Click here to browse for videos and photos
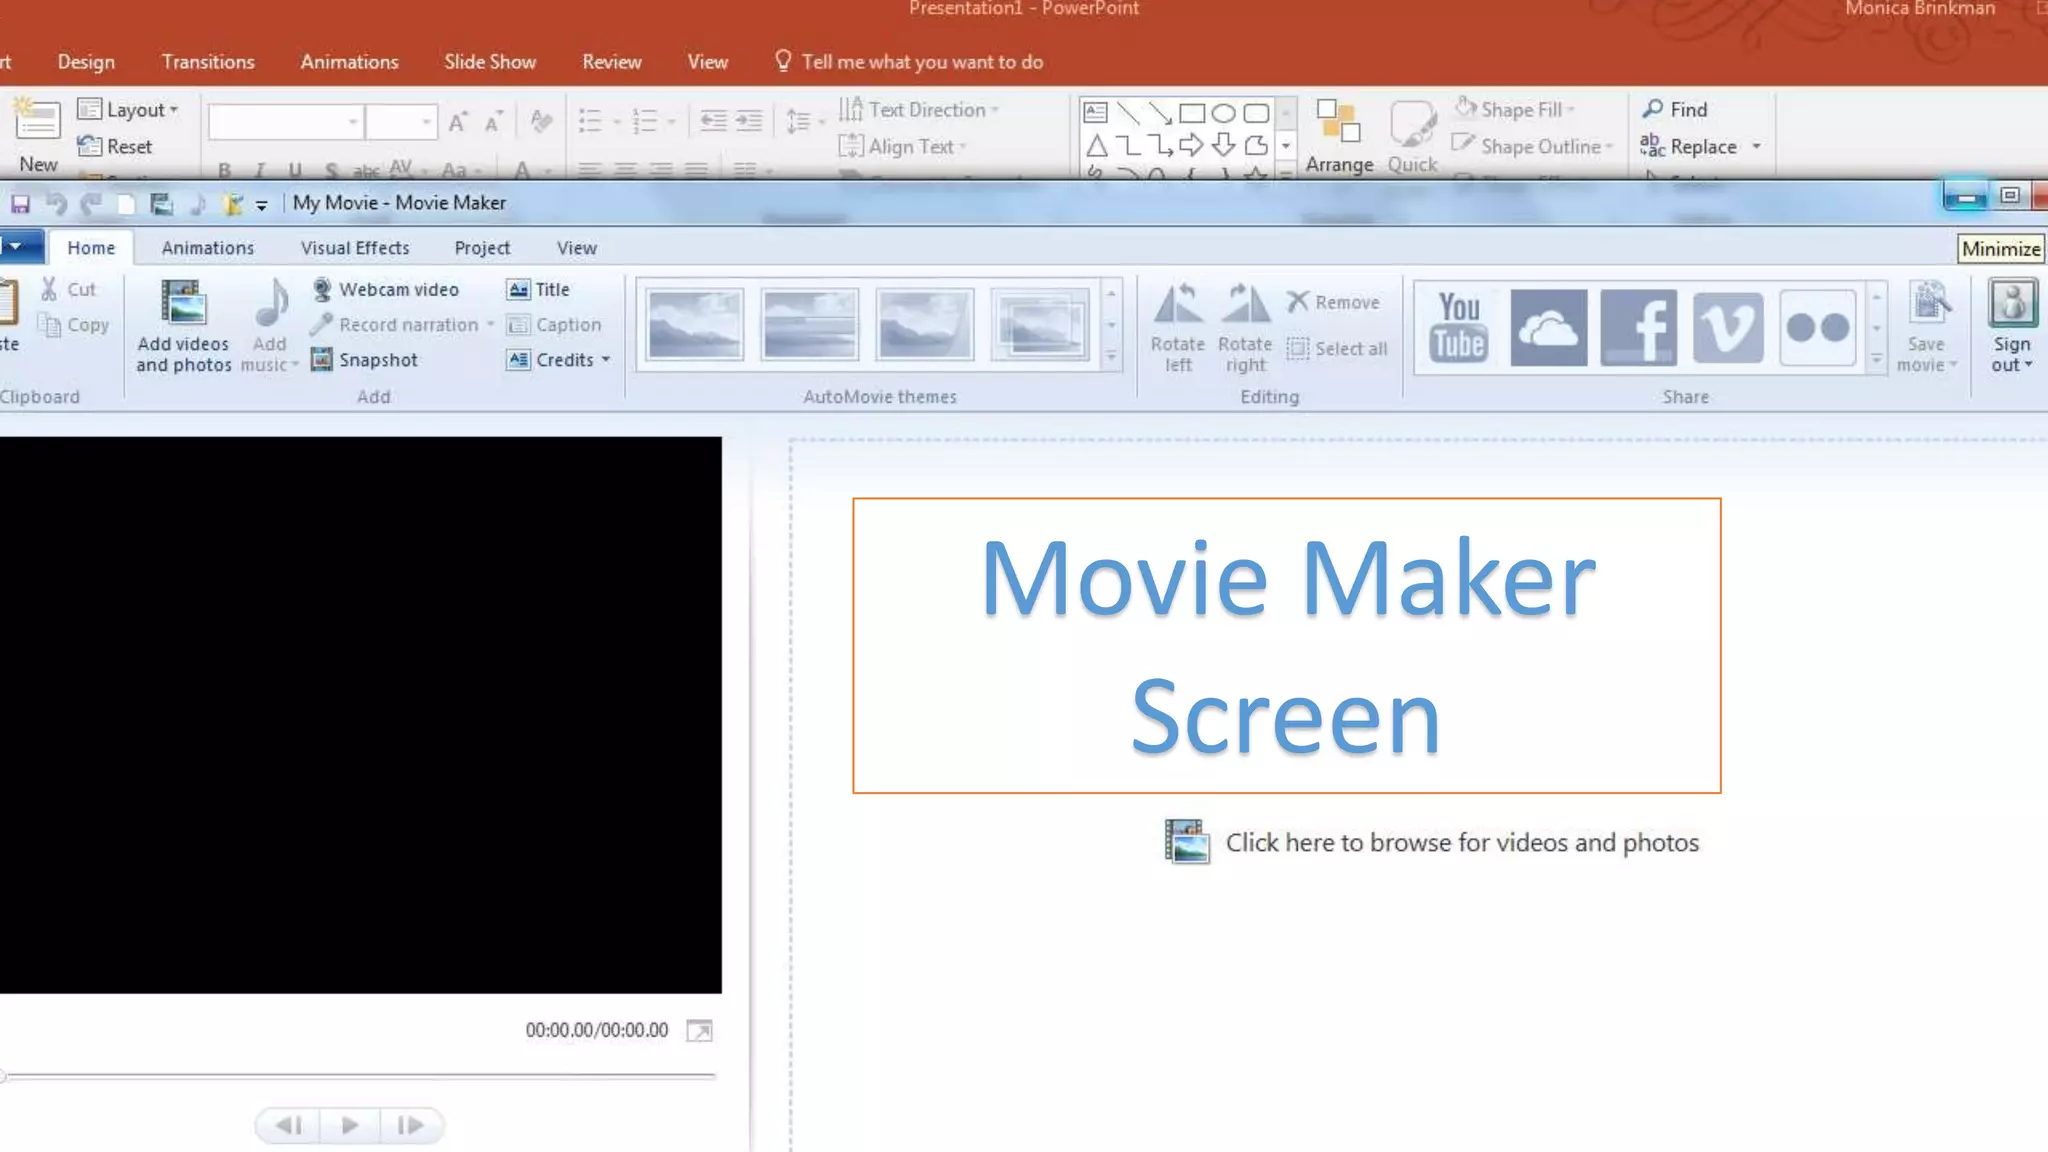Viewport: 2048px width, 1152px height. 1460,843
